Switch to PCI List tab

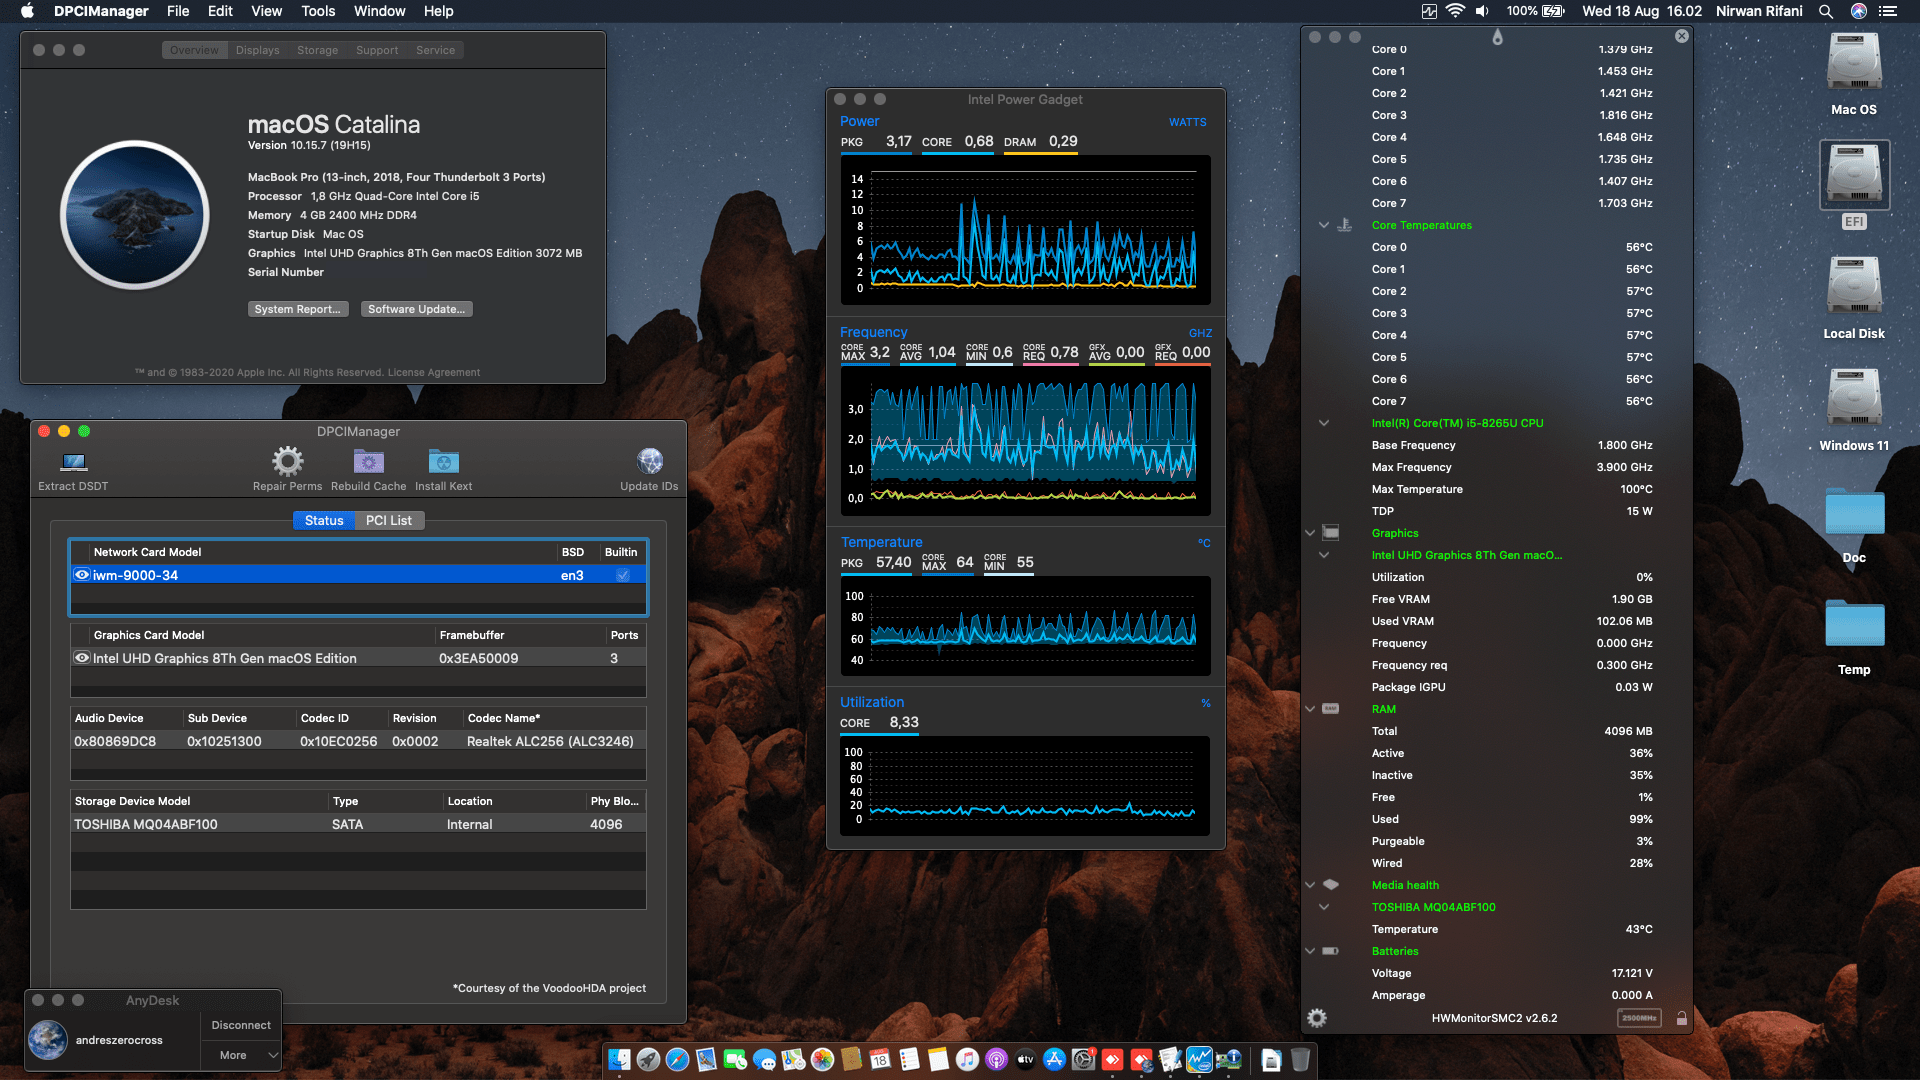point(388,520)
